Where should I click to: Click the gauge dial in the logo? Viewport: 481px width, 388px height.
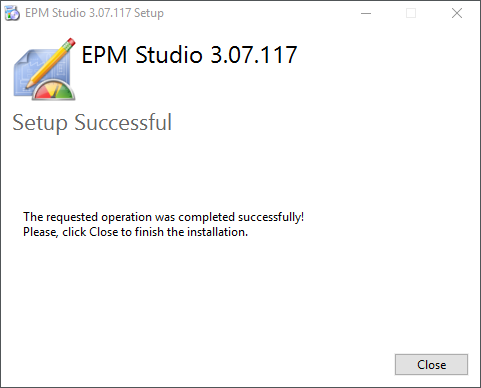coord(54,90)
